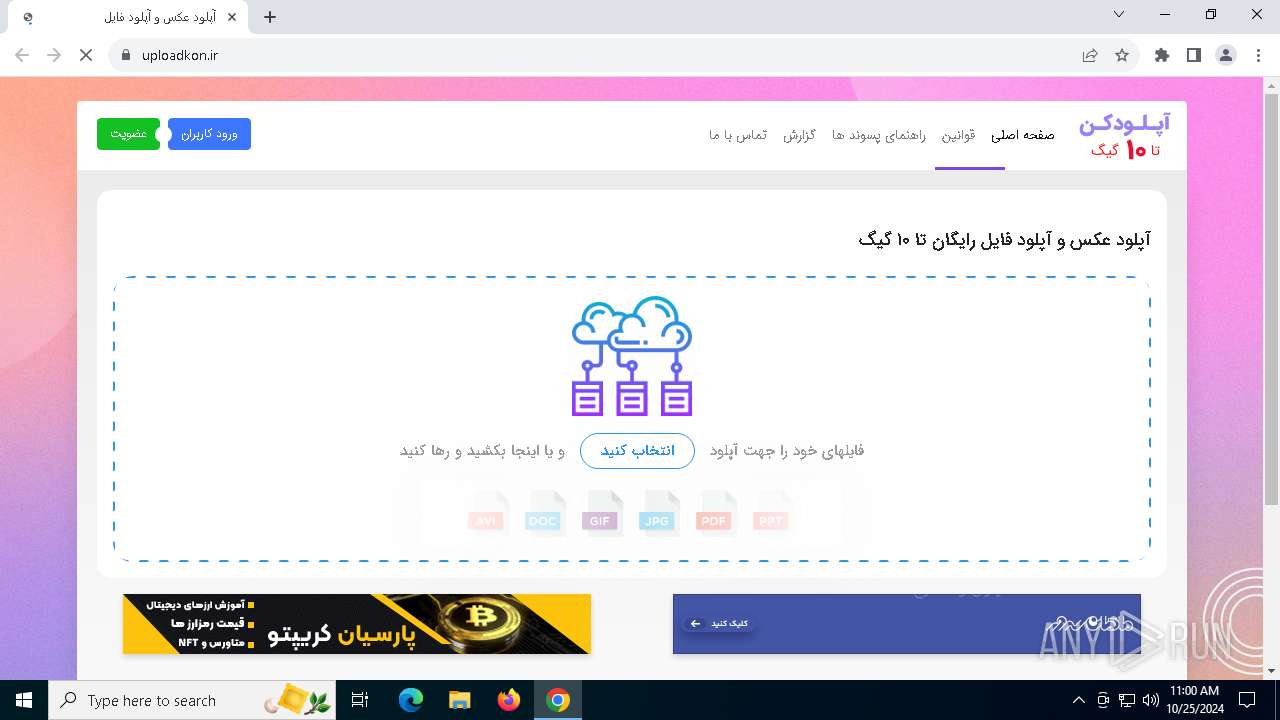Go back to the previous page
The width and height of the screenshot is (1280, 720).
point(22,55)
